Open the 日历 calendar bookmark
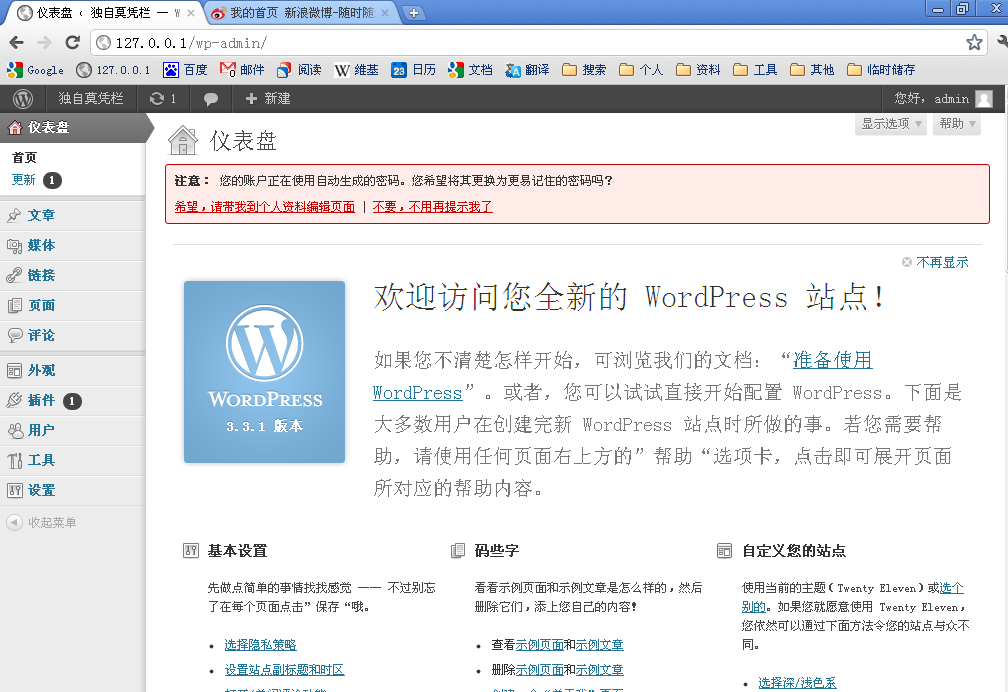1008x692 pixels. pyautogui.click(x=413, y=69)
